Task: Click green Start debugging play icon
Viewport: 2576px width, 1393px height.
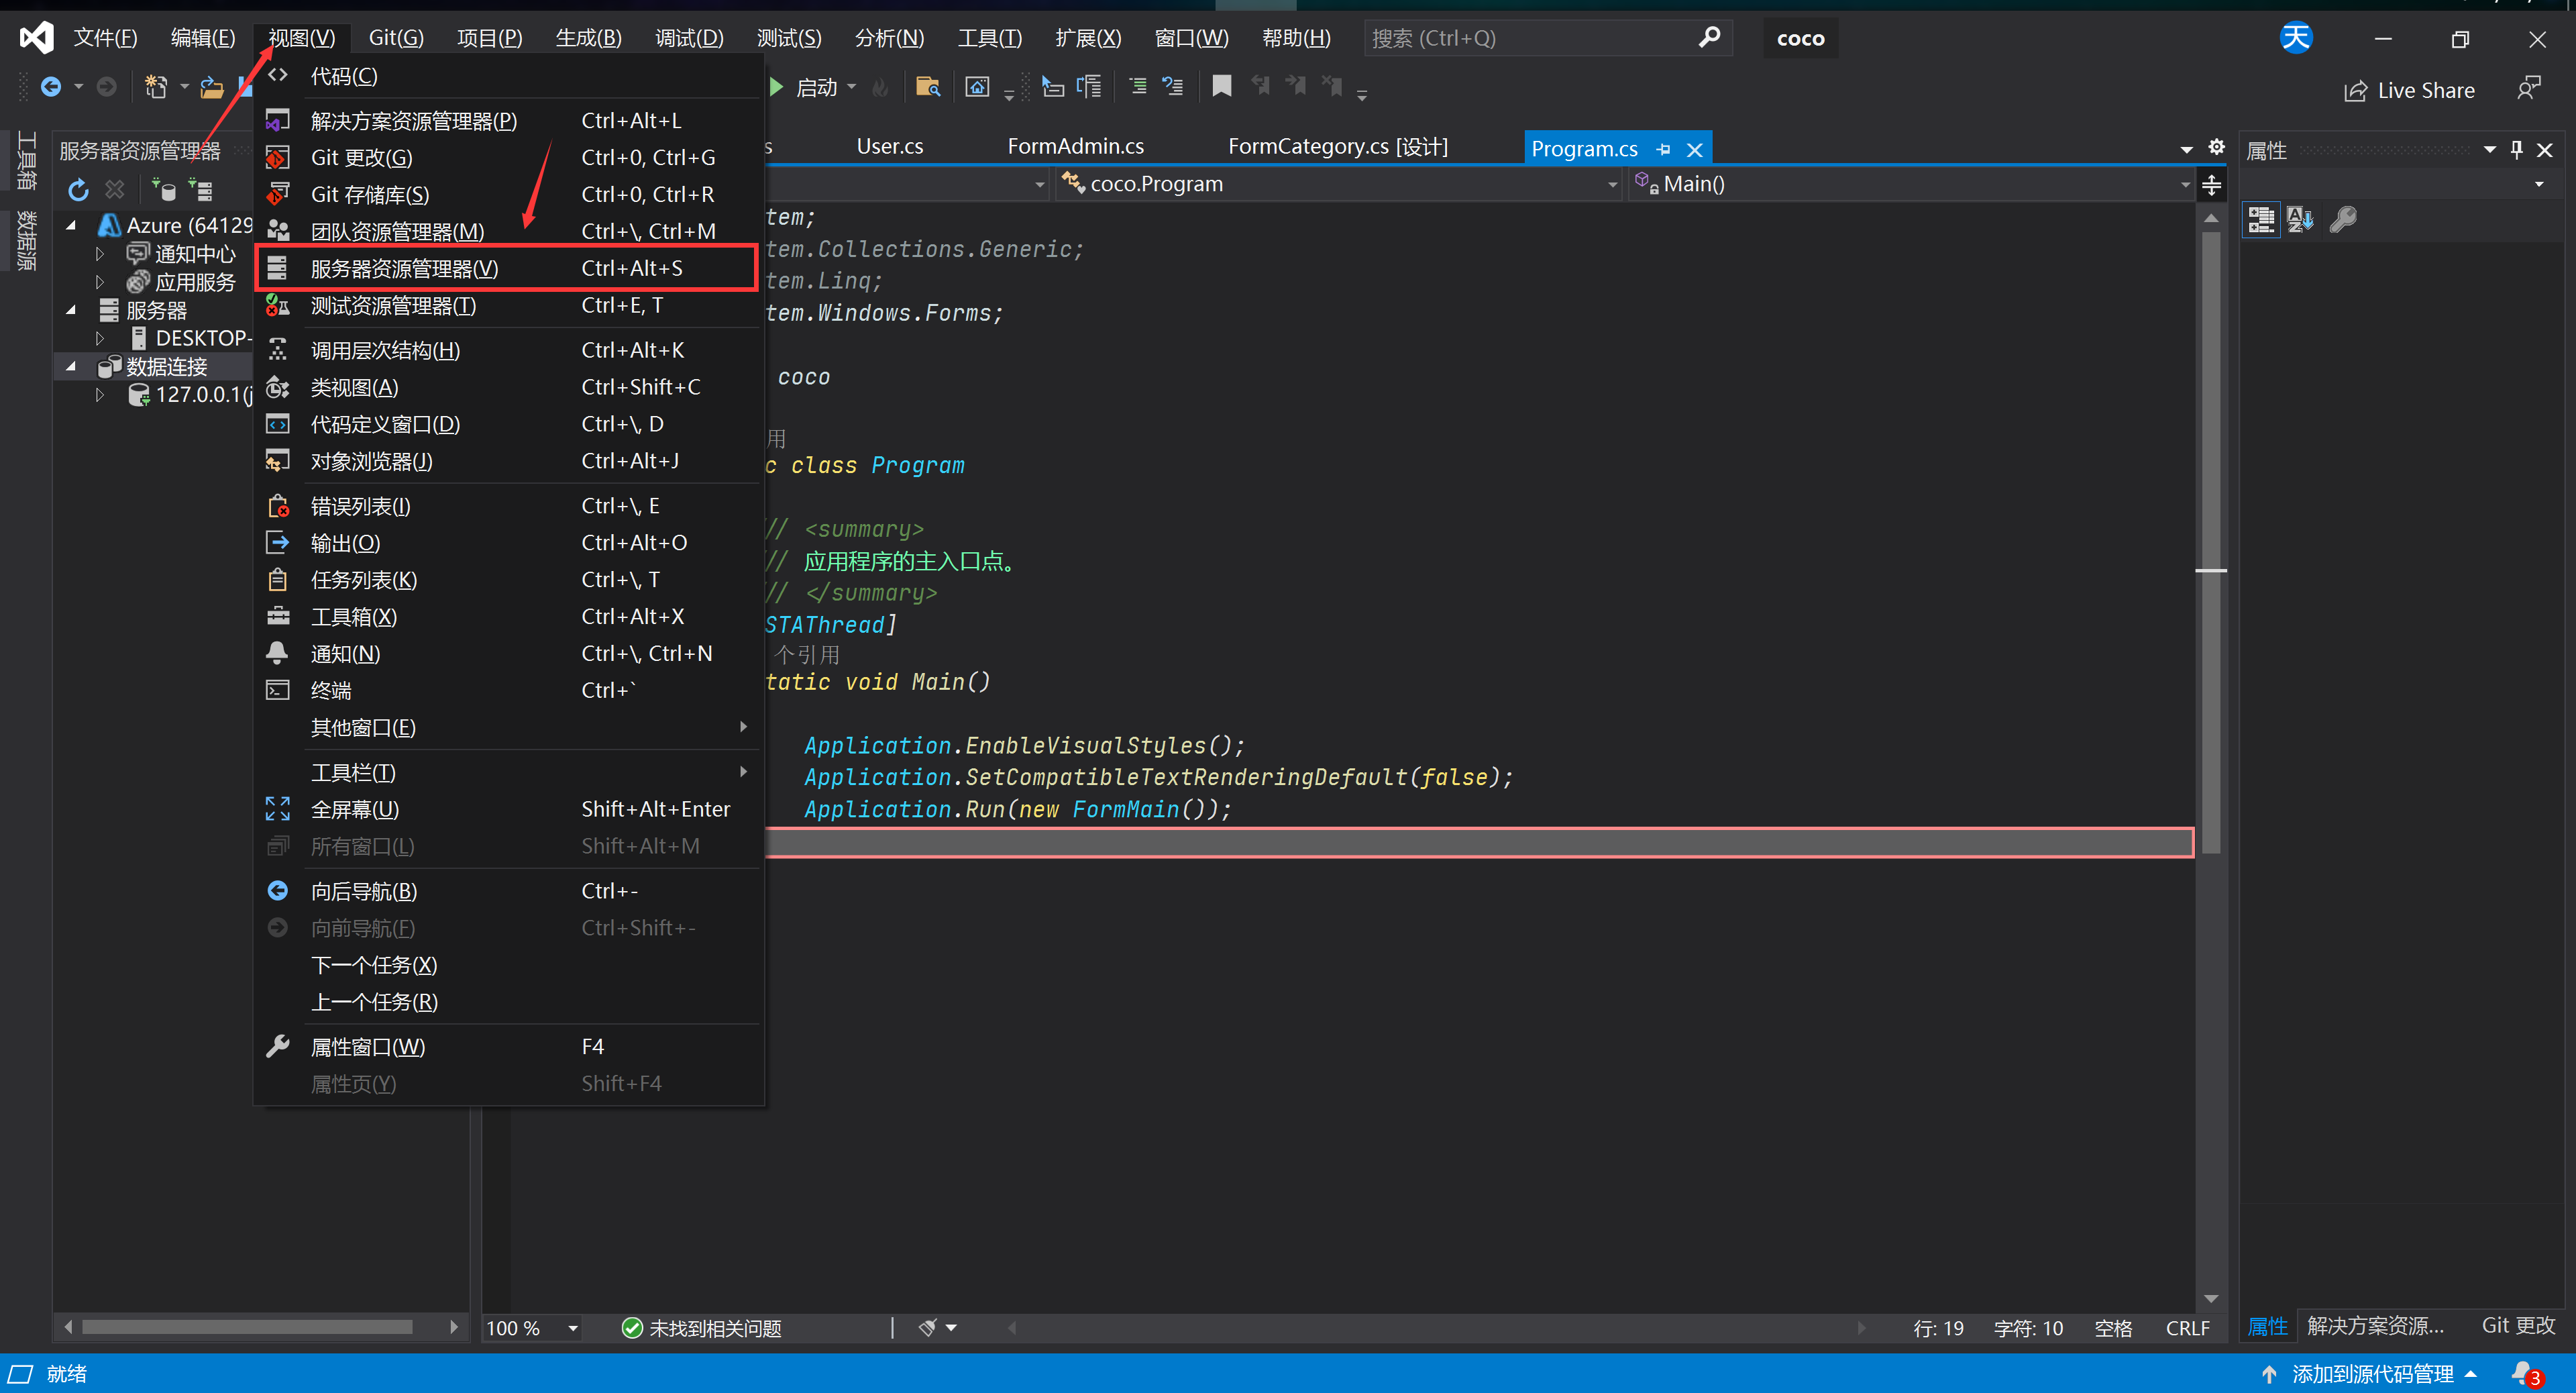Action: click(x=776, y=87)
